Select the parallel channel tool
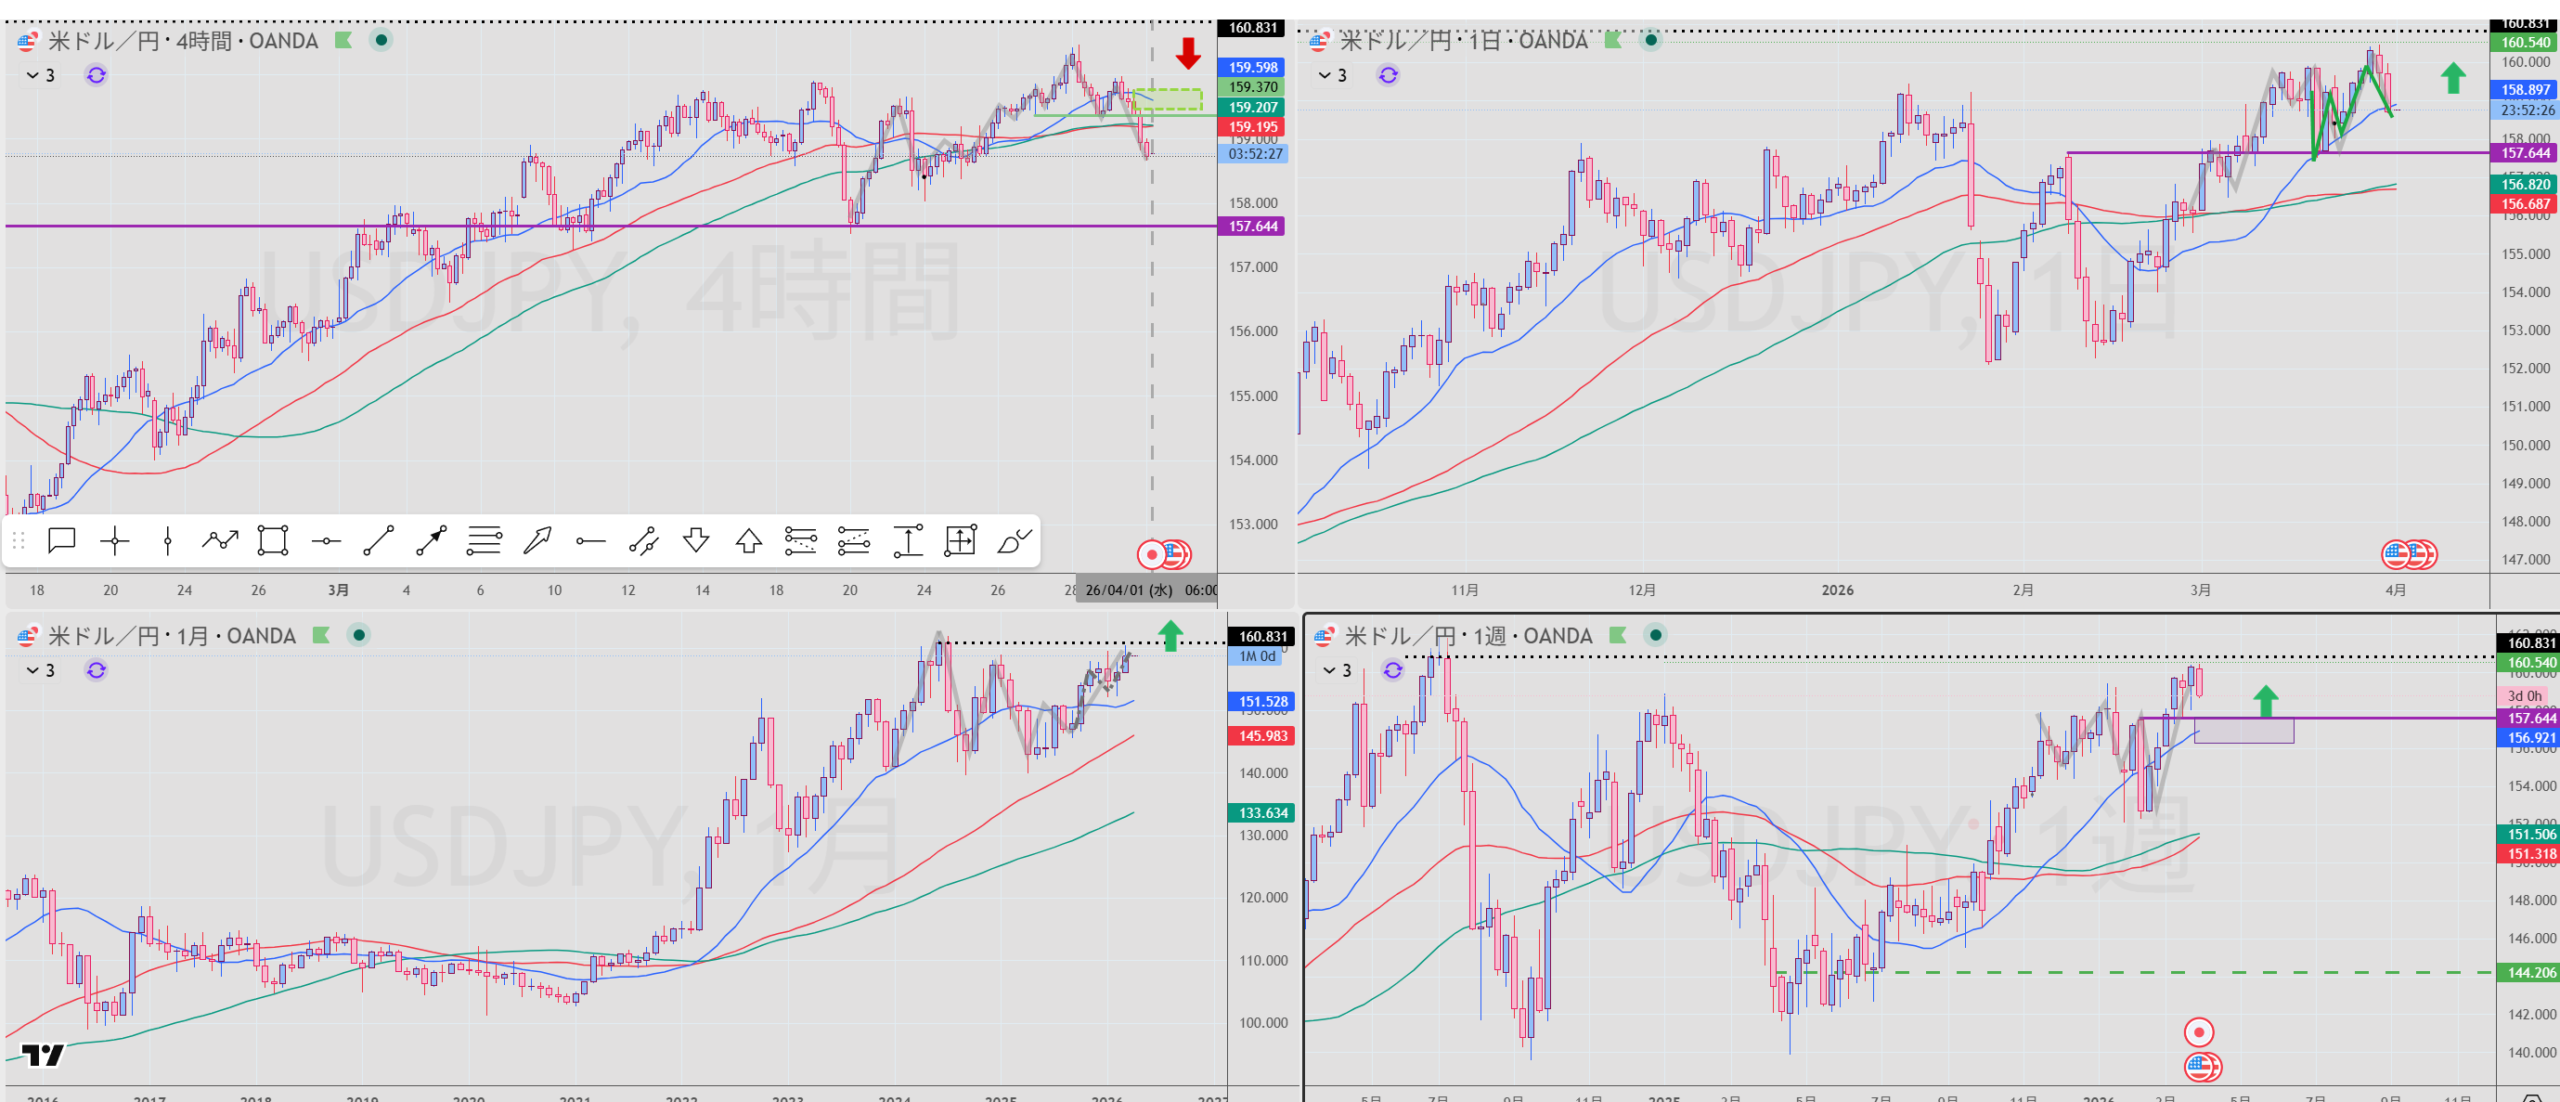Viewport: 2560px width, 1102px height. tap(643, 541)
